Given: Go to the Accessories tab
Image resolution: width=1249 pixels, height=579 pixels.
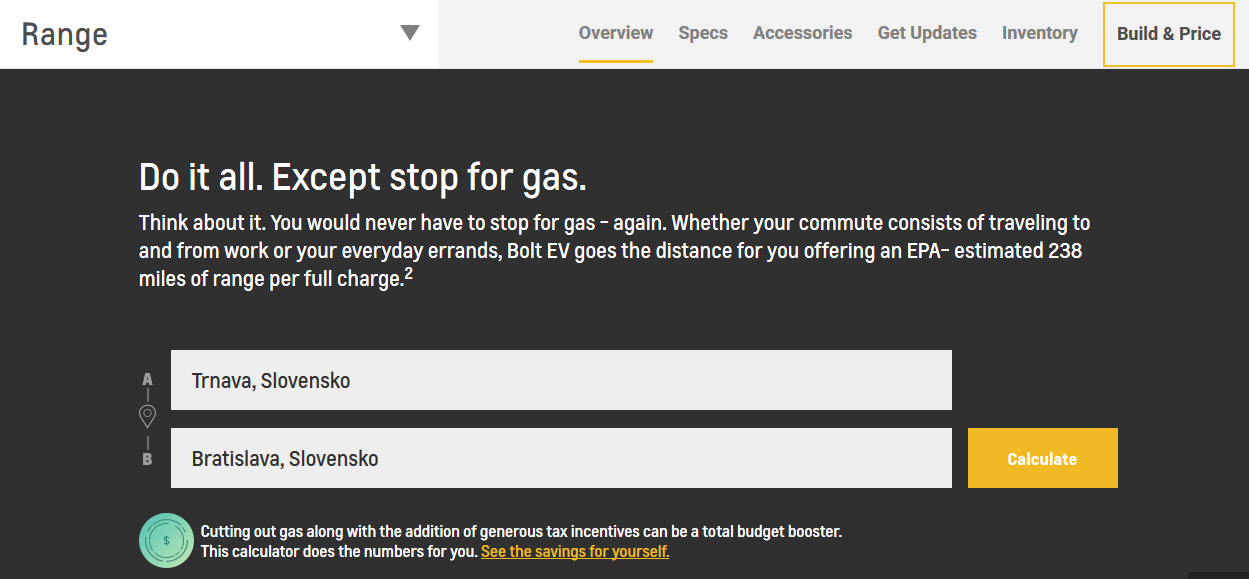Looking at the screenshot, I should (802, 33).
